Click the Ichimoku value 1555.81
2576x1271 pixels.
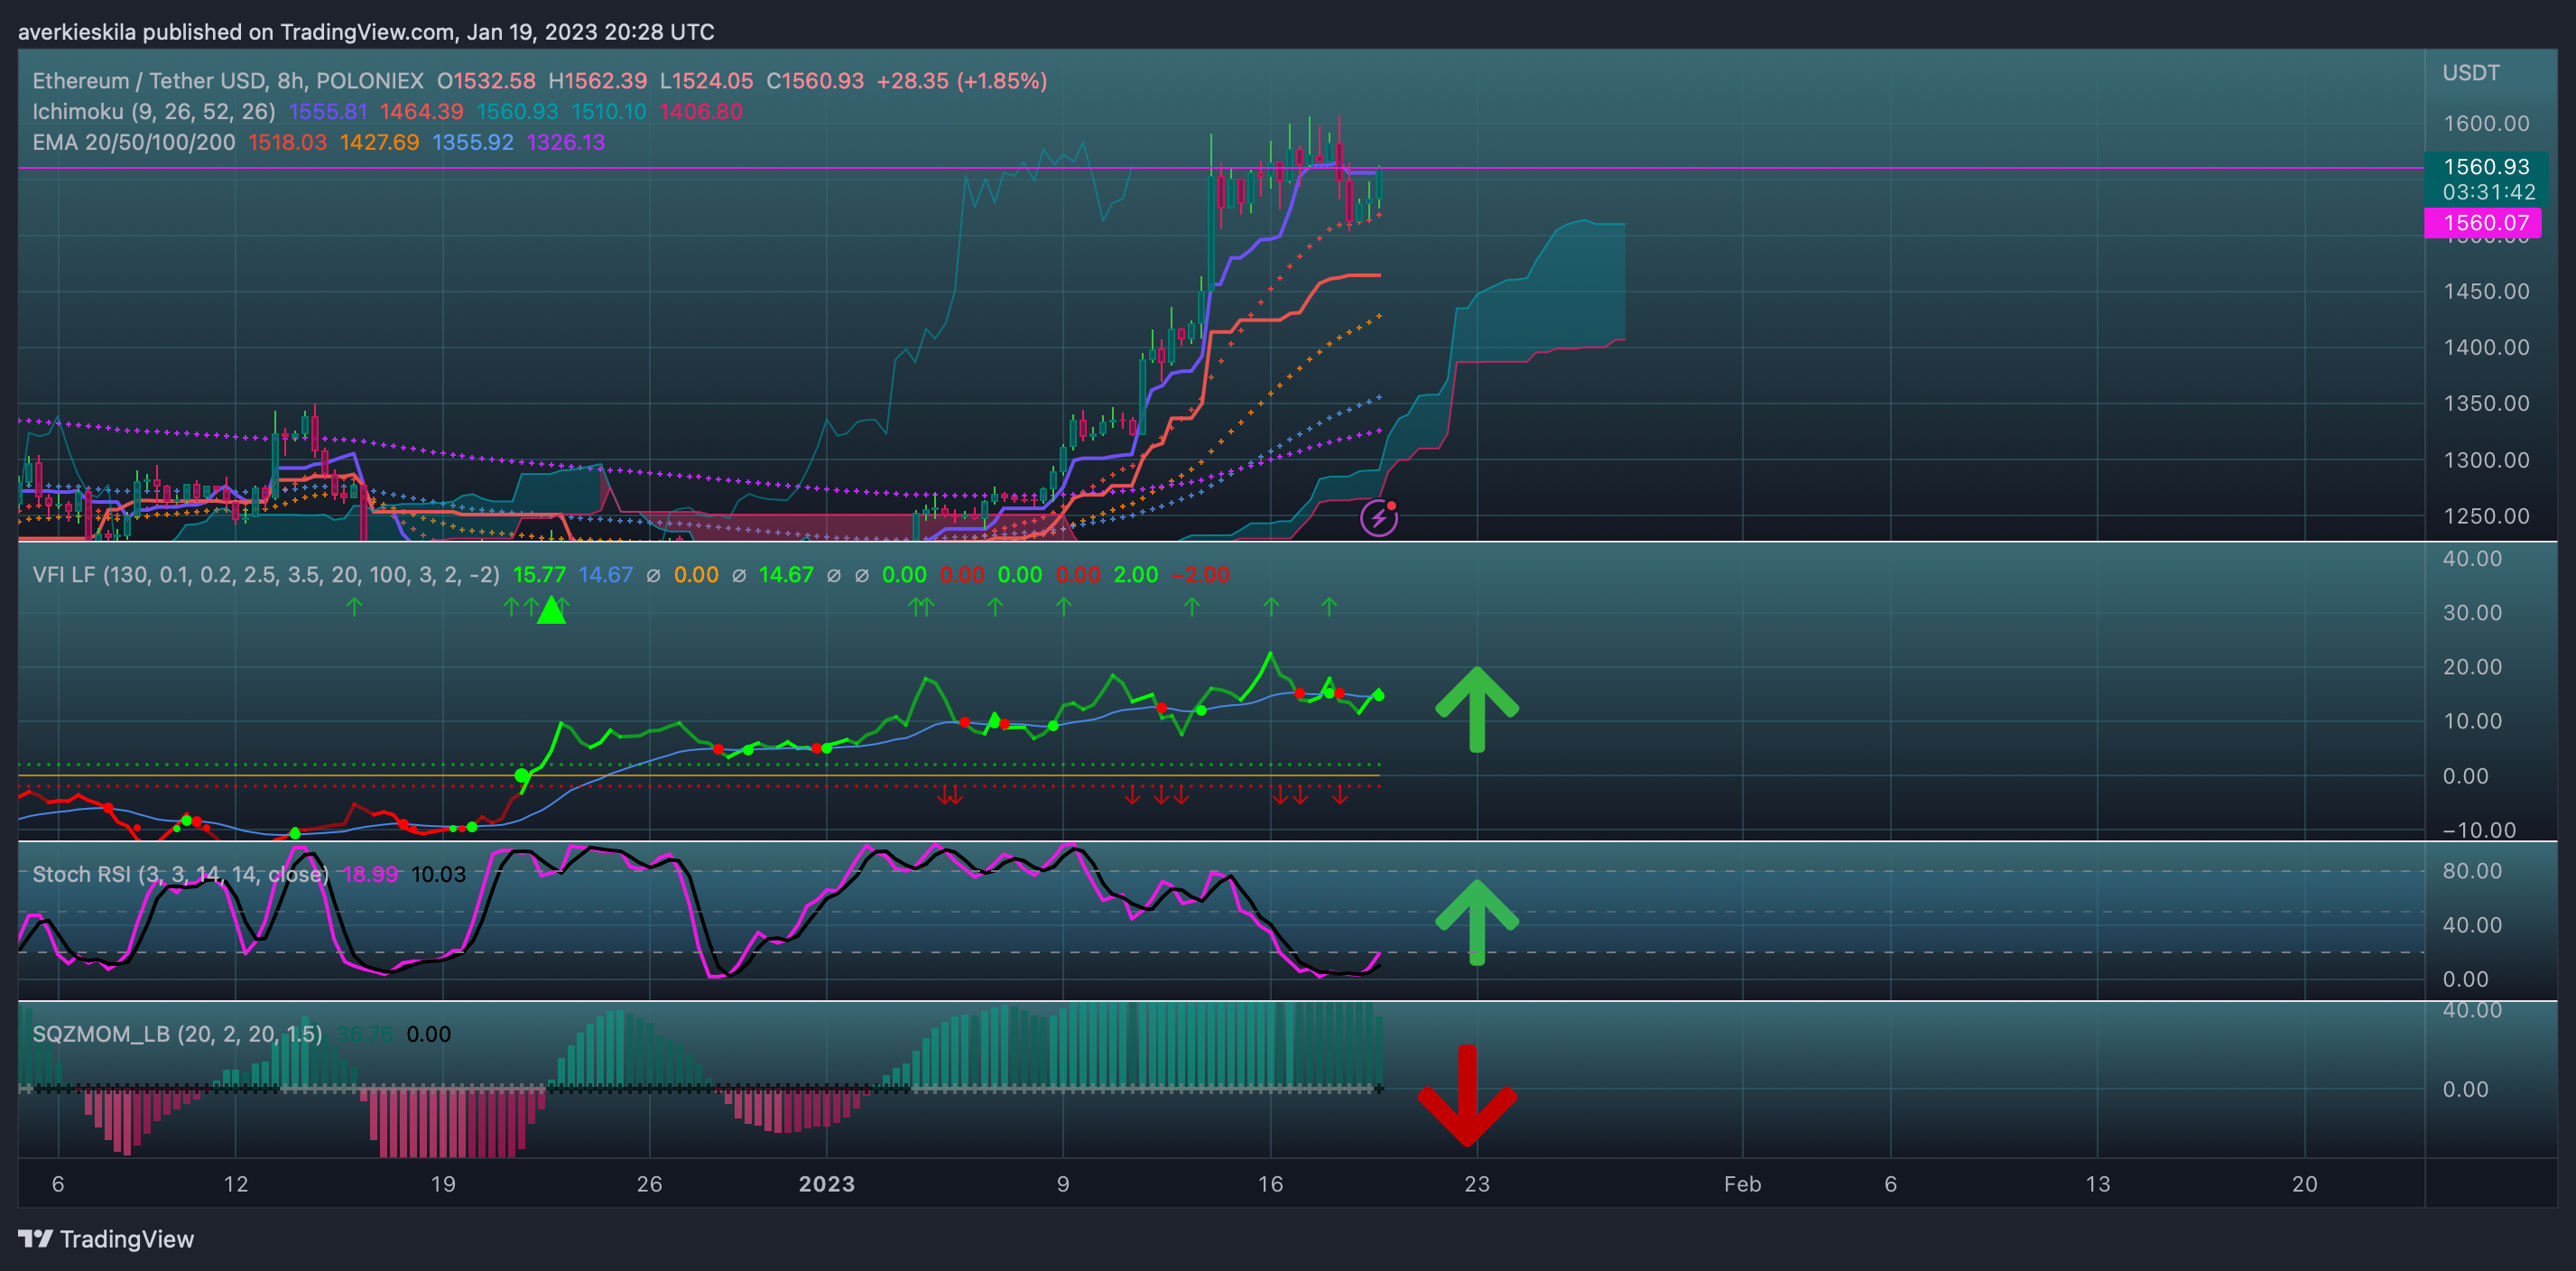click(328, 111)
